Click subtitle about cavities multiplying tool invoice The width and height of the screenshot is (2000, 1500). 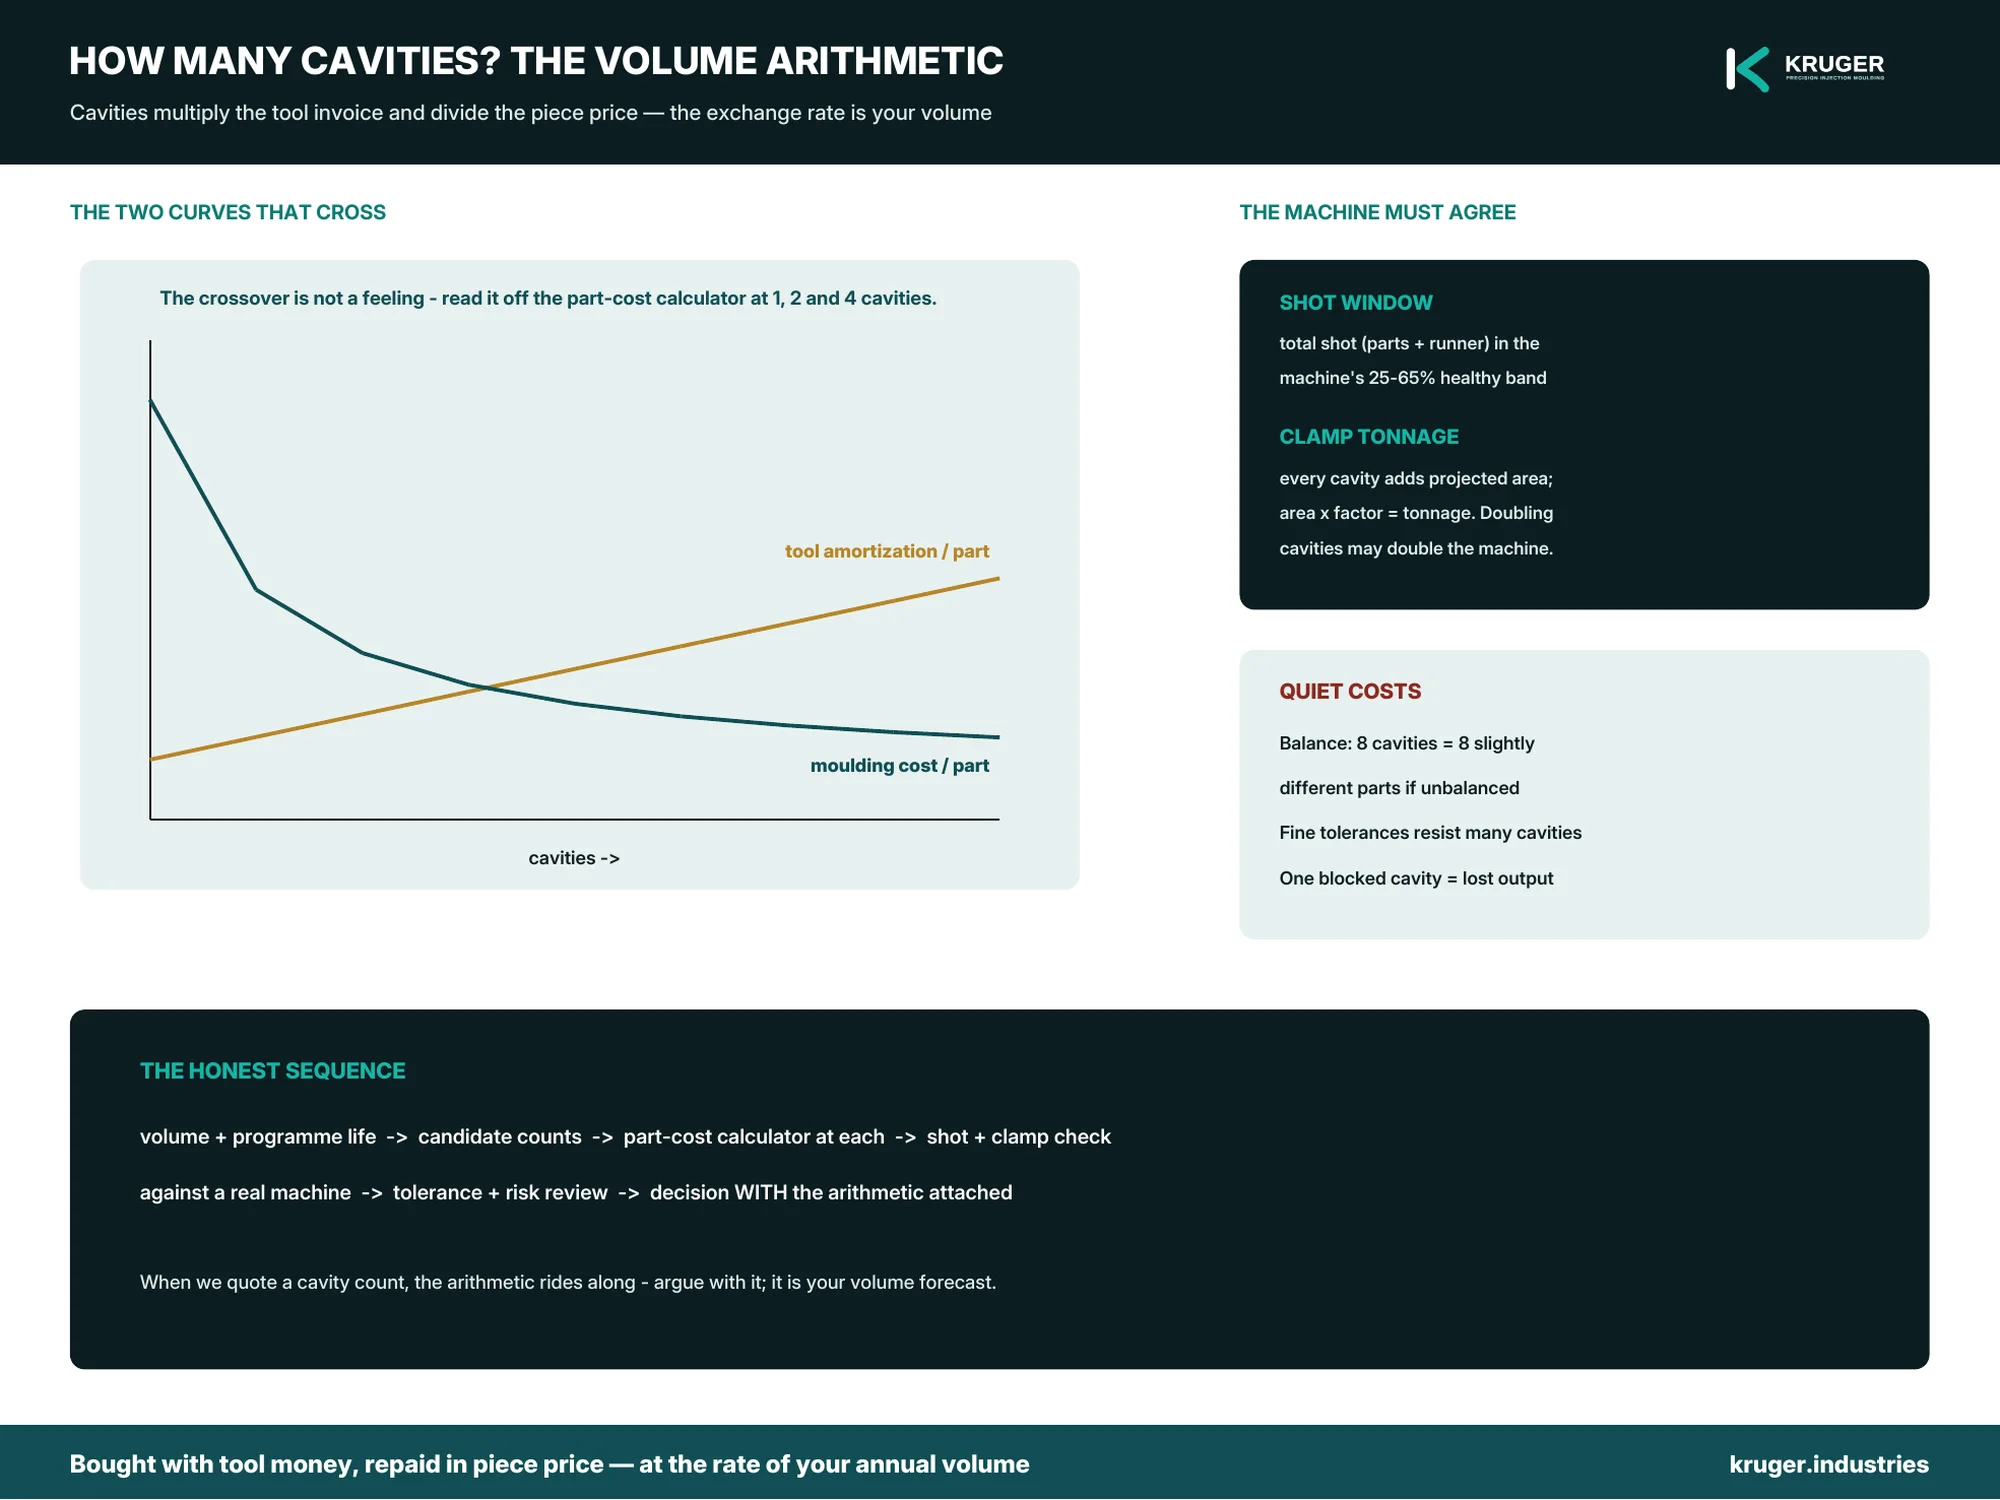530,113
